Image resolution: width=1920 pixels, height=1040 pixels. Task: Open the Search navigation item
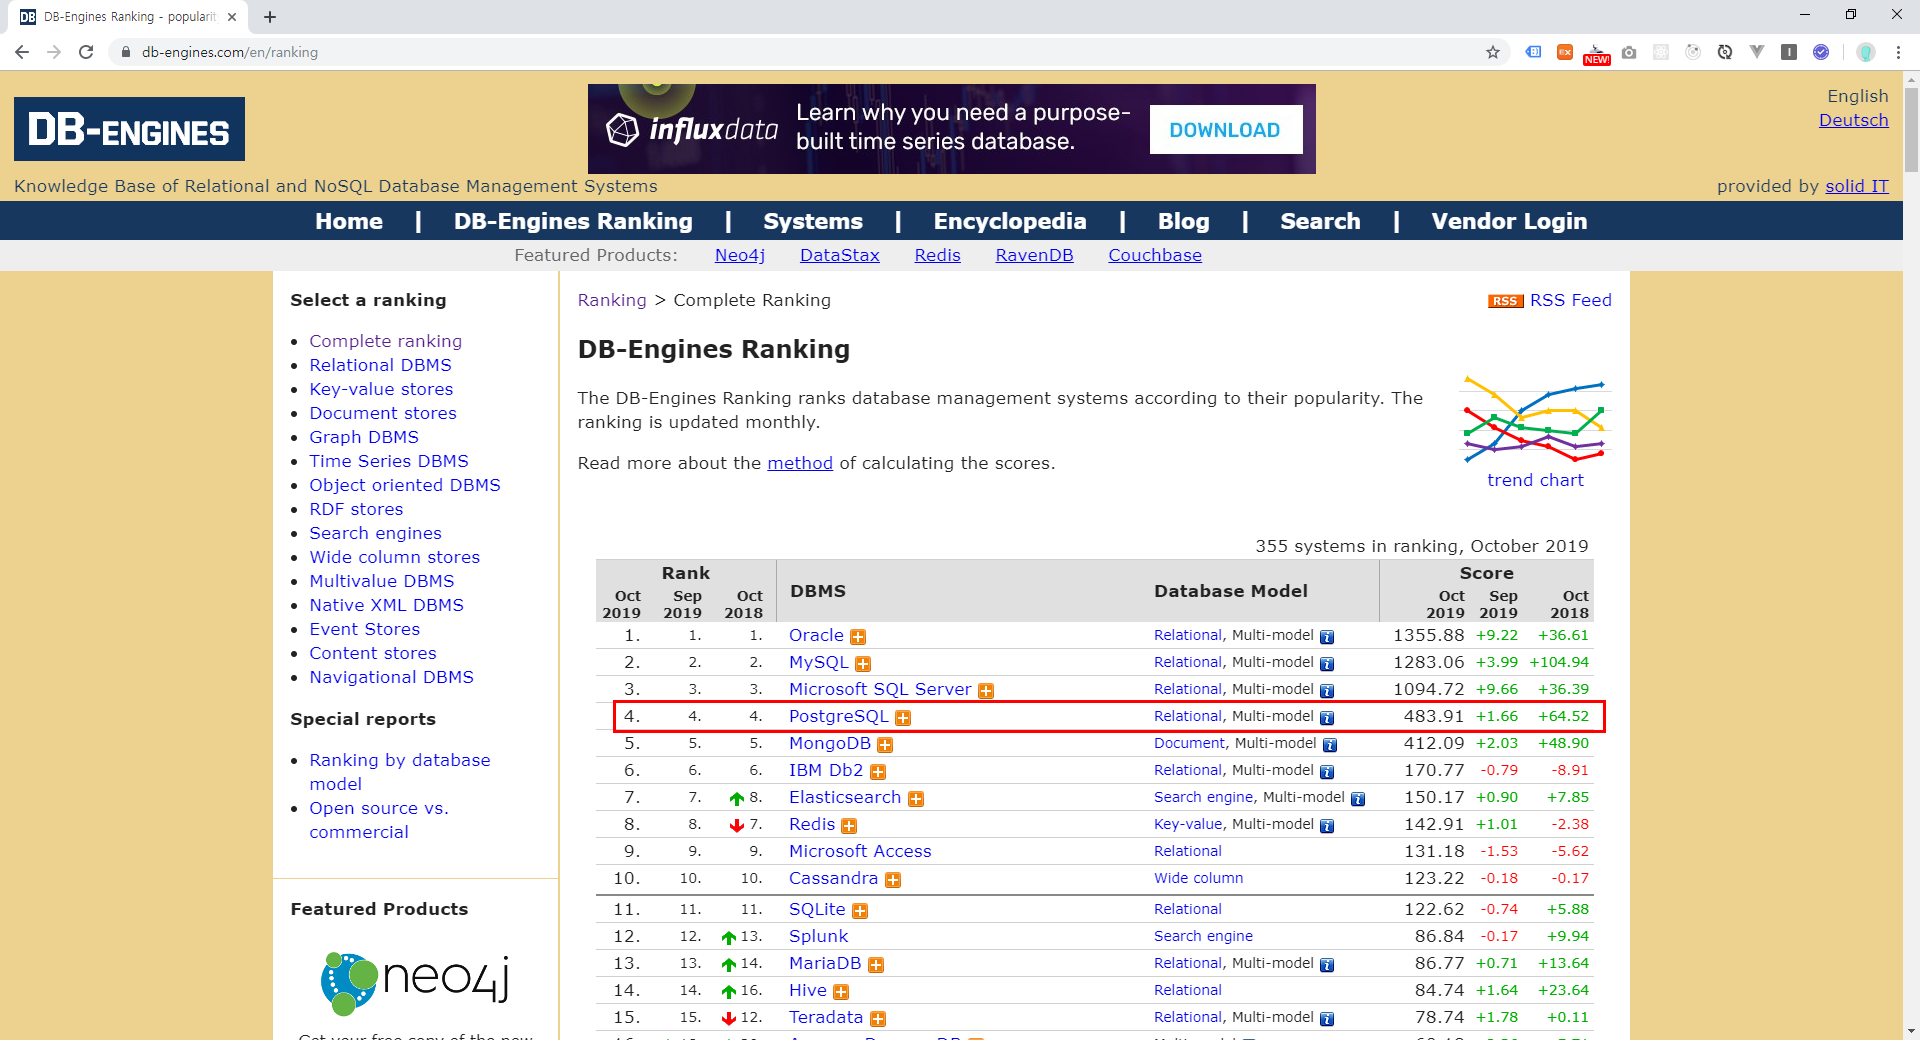pos(1320,221)
